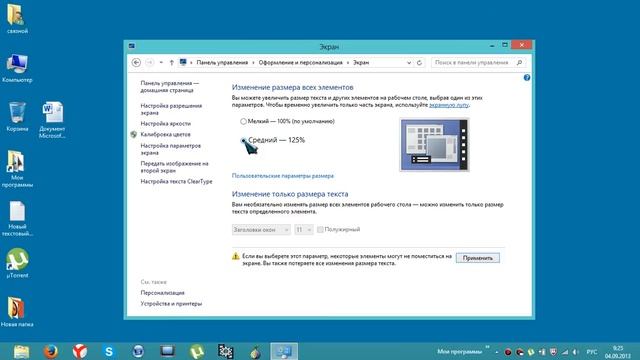The height and width of the screenshot is (360, 640).
Task: Open Компьютер desktop icon
Action: (x=17, y=68)
